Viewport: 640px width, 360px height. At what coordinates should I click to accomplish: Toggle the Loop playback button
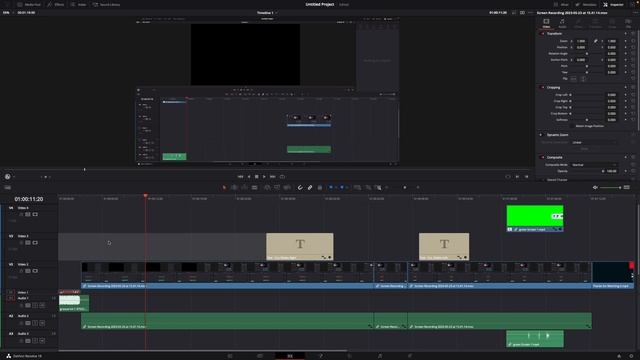click(x=282, y=177)
